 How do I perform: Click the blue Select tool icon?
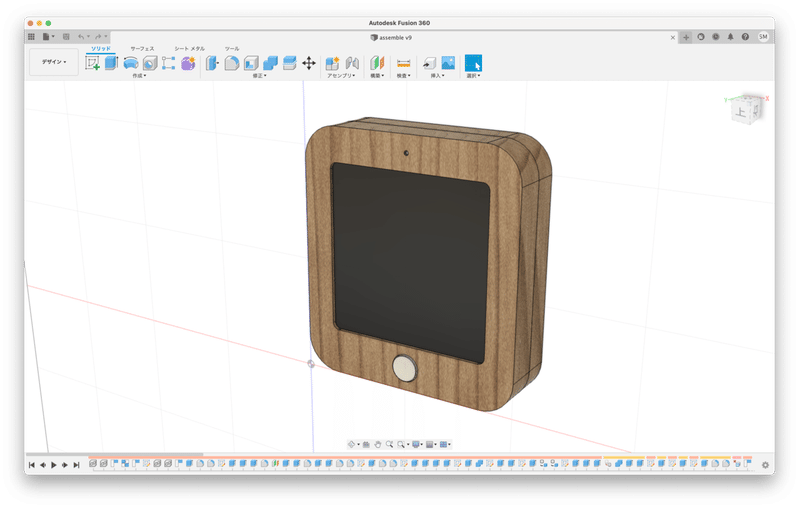[x=473, y=63]
